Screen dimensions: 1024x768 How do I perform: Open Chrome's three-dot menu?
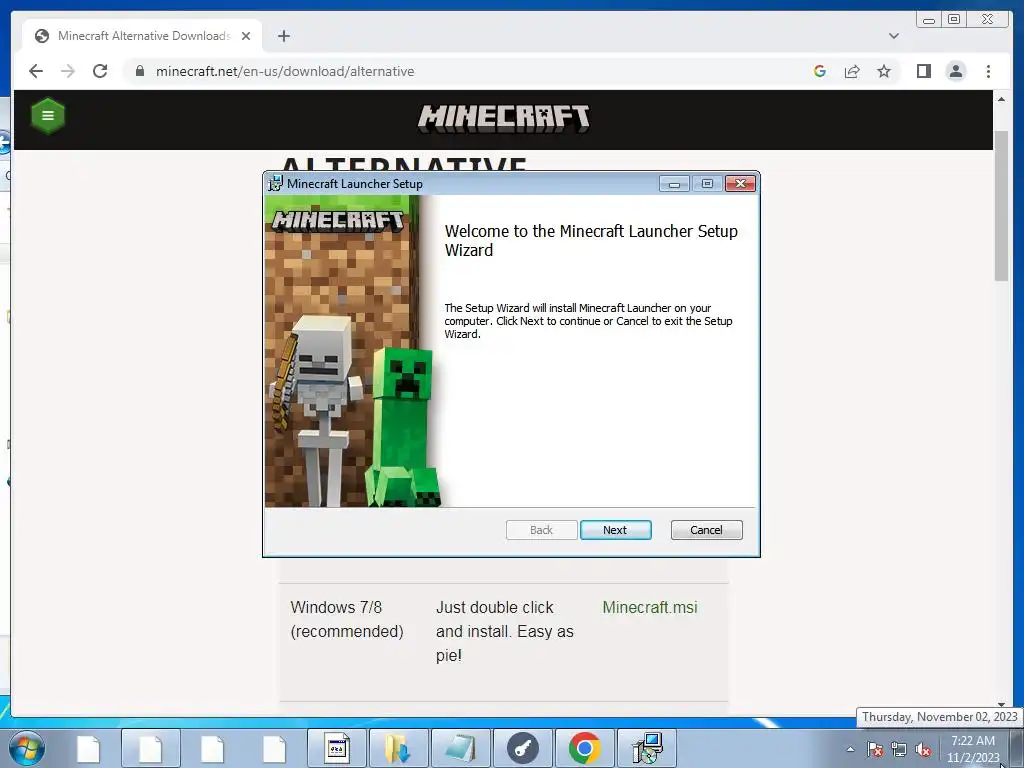point(988,71)
